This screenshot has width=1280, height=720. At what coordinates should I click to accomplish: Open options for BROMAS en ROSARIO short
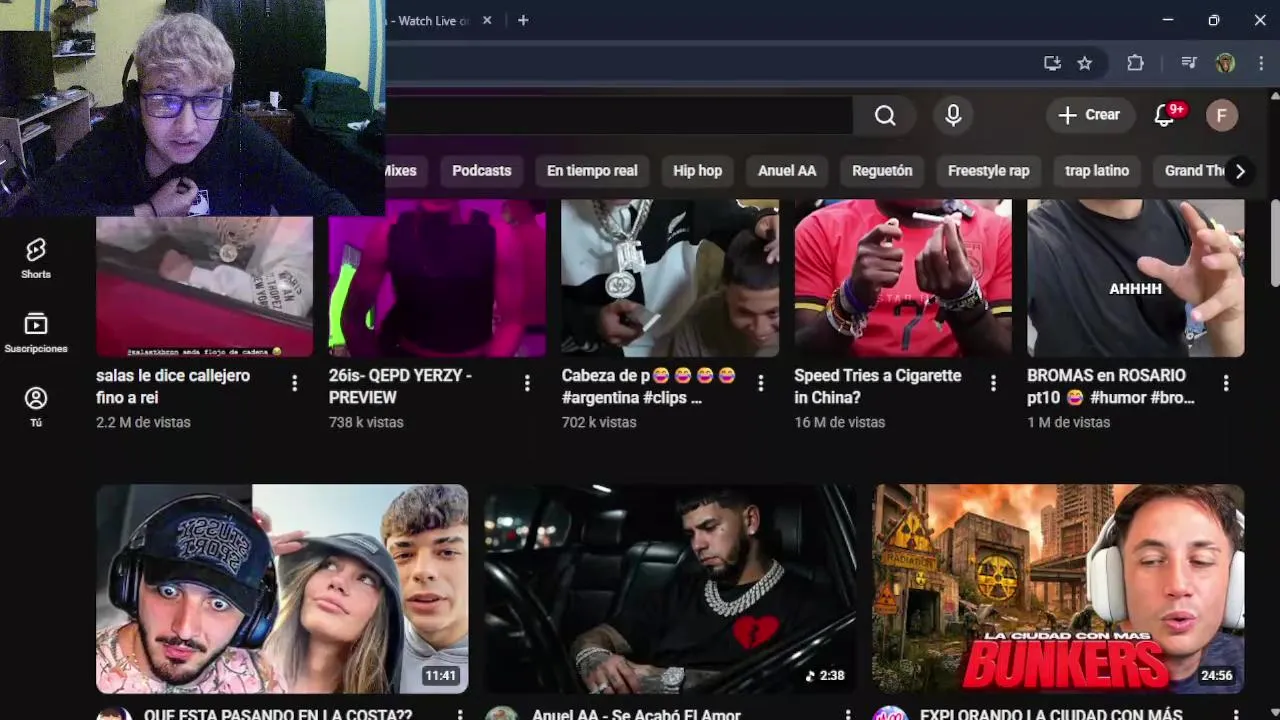[1226, 383]
